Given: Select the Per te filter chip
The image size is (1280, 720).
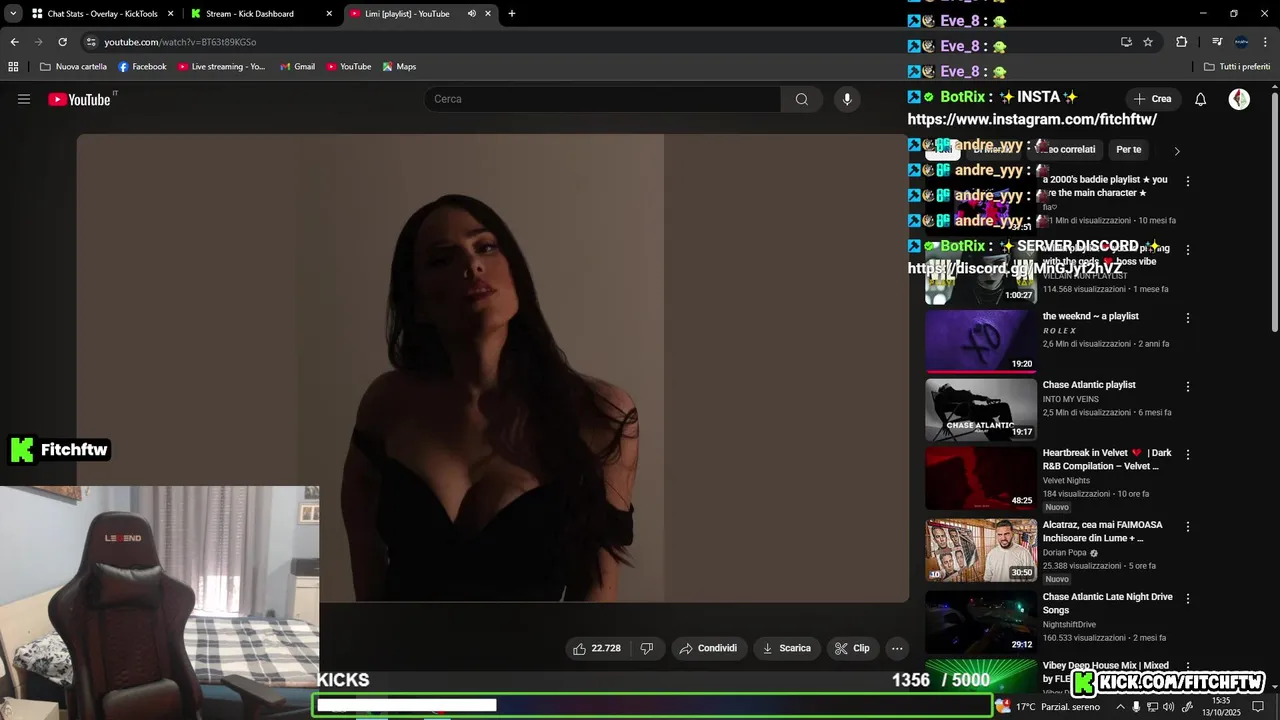Looking at the screenshot, I should (1129, 150).
